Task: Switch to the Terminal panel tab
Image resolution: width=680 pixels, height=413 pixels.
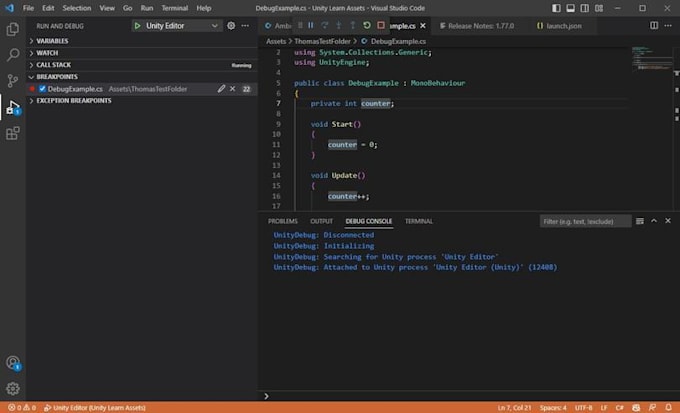Action: pyautogui.click(x=418, y=221)
